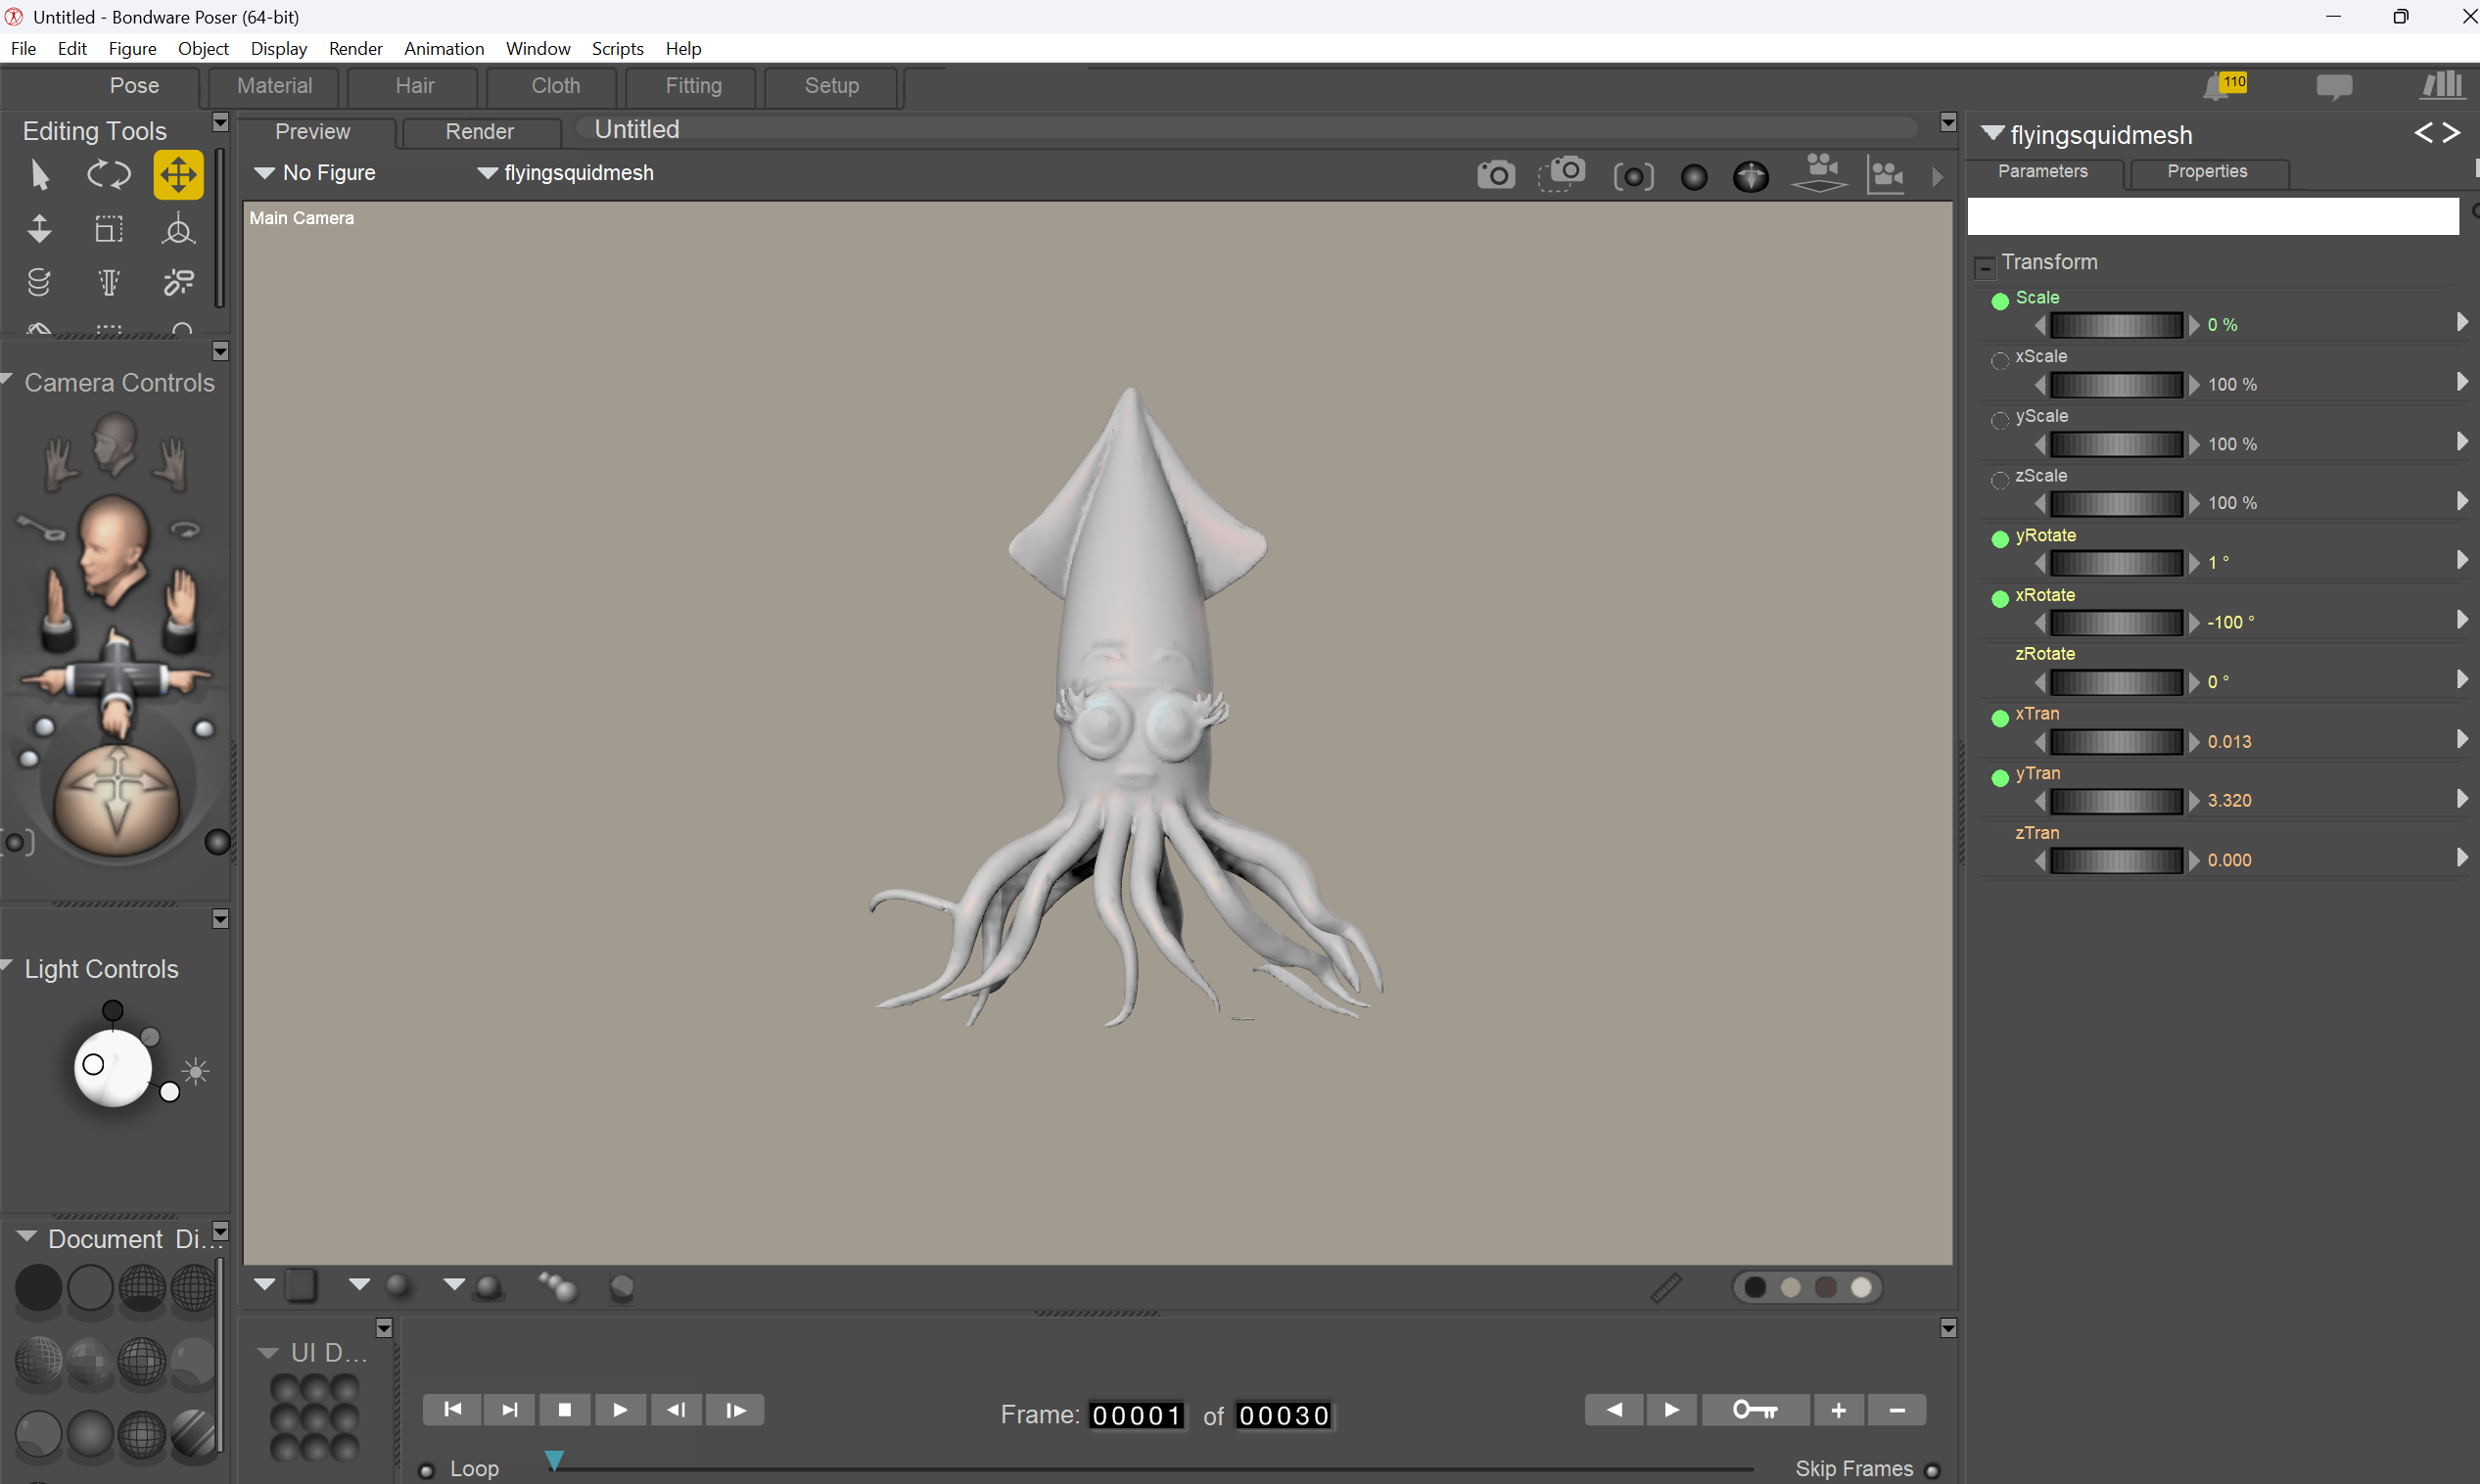Screen dimensions: 2480x1484
Task: Toggle the yScale animation key dot
Action: click(x=2000, y=421)
